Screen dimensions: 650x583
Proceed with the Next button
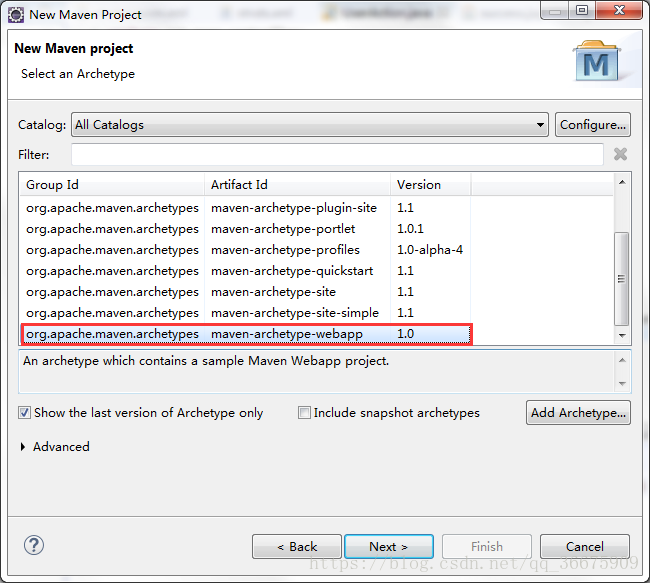[x=389, y=547]
